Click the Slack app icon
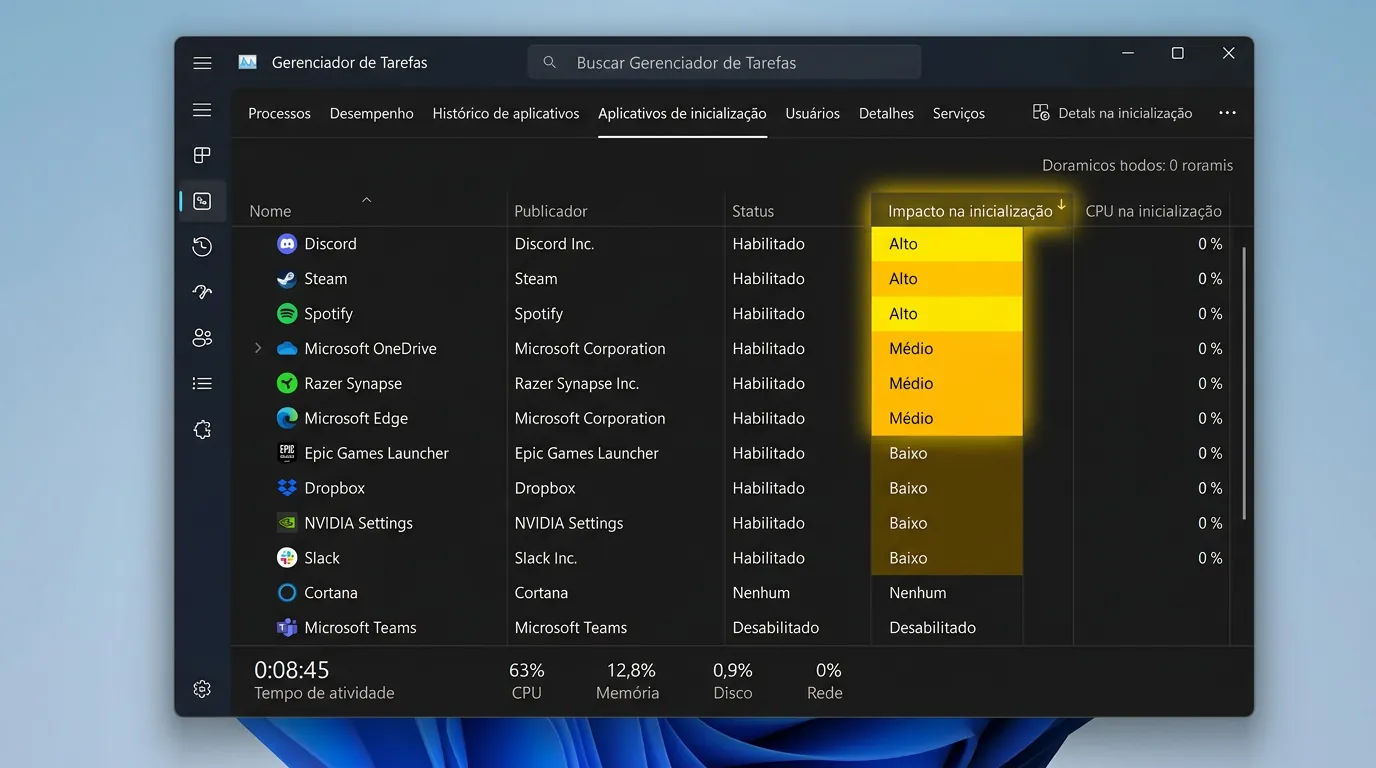 (x=287, y=558)
